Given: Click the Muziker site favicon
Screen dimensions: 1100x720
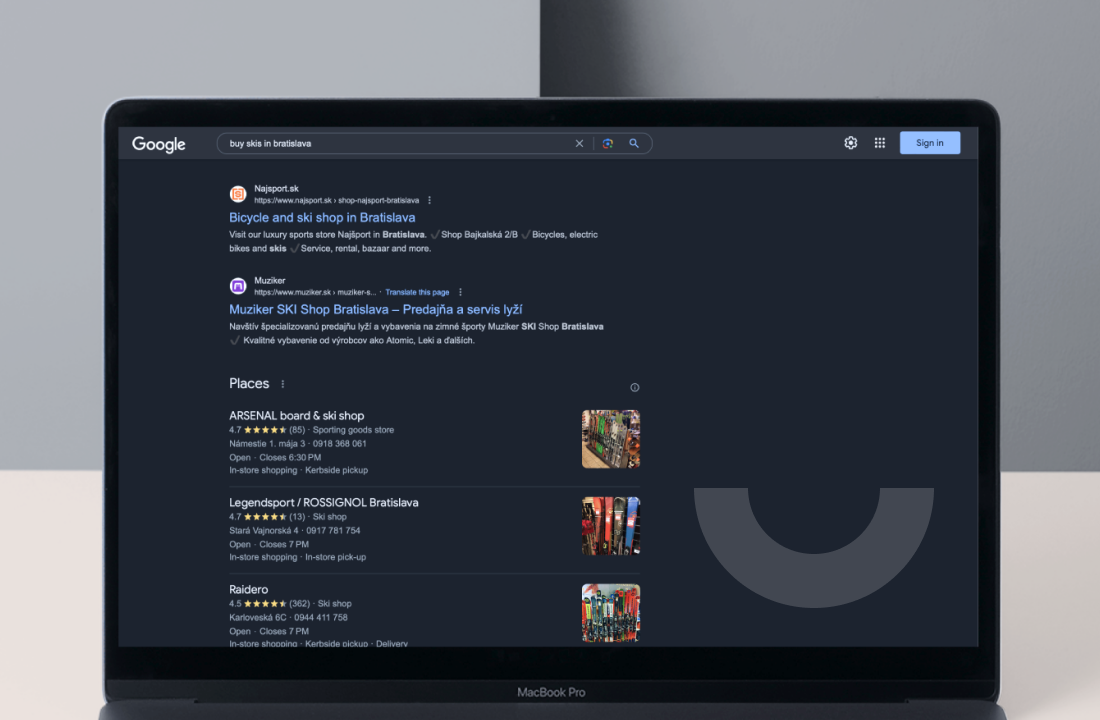Looking at the screenshot, I should [x=238, y=286].
